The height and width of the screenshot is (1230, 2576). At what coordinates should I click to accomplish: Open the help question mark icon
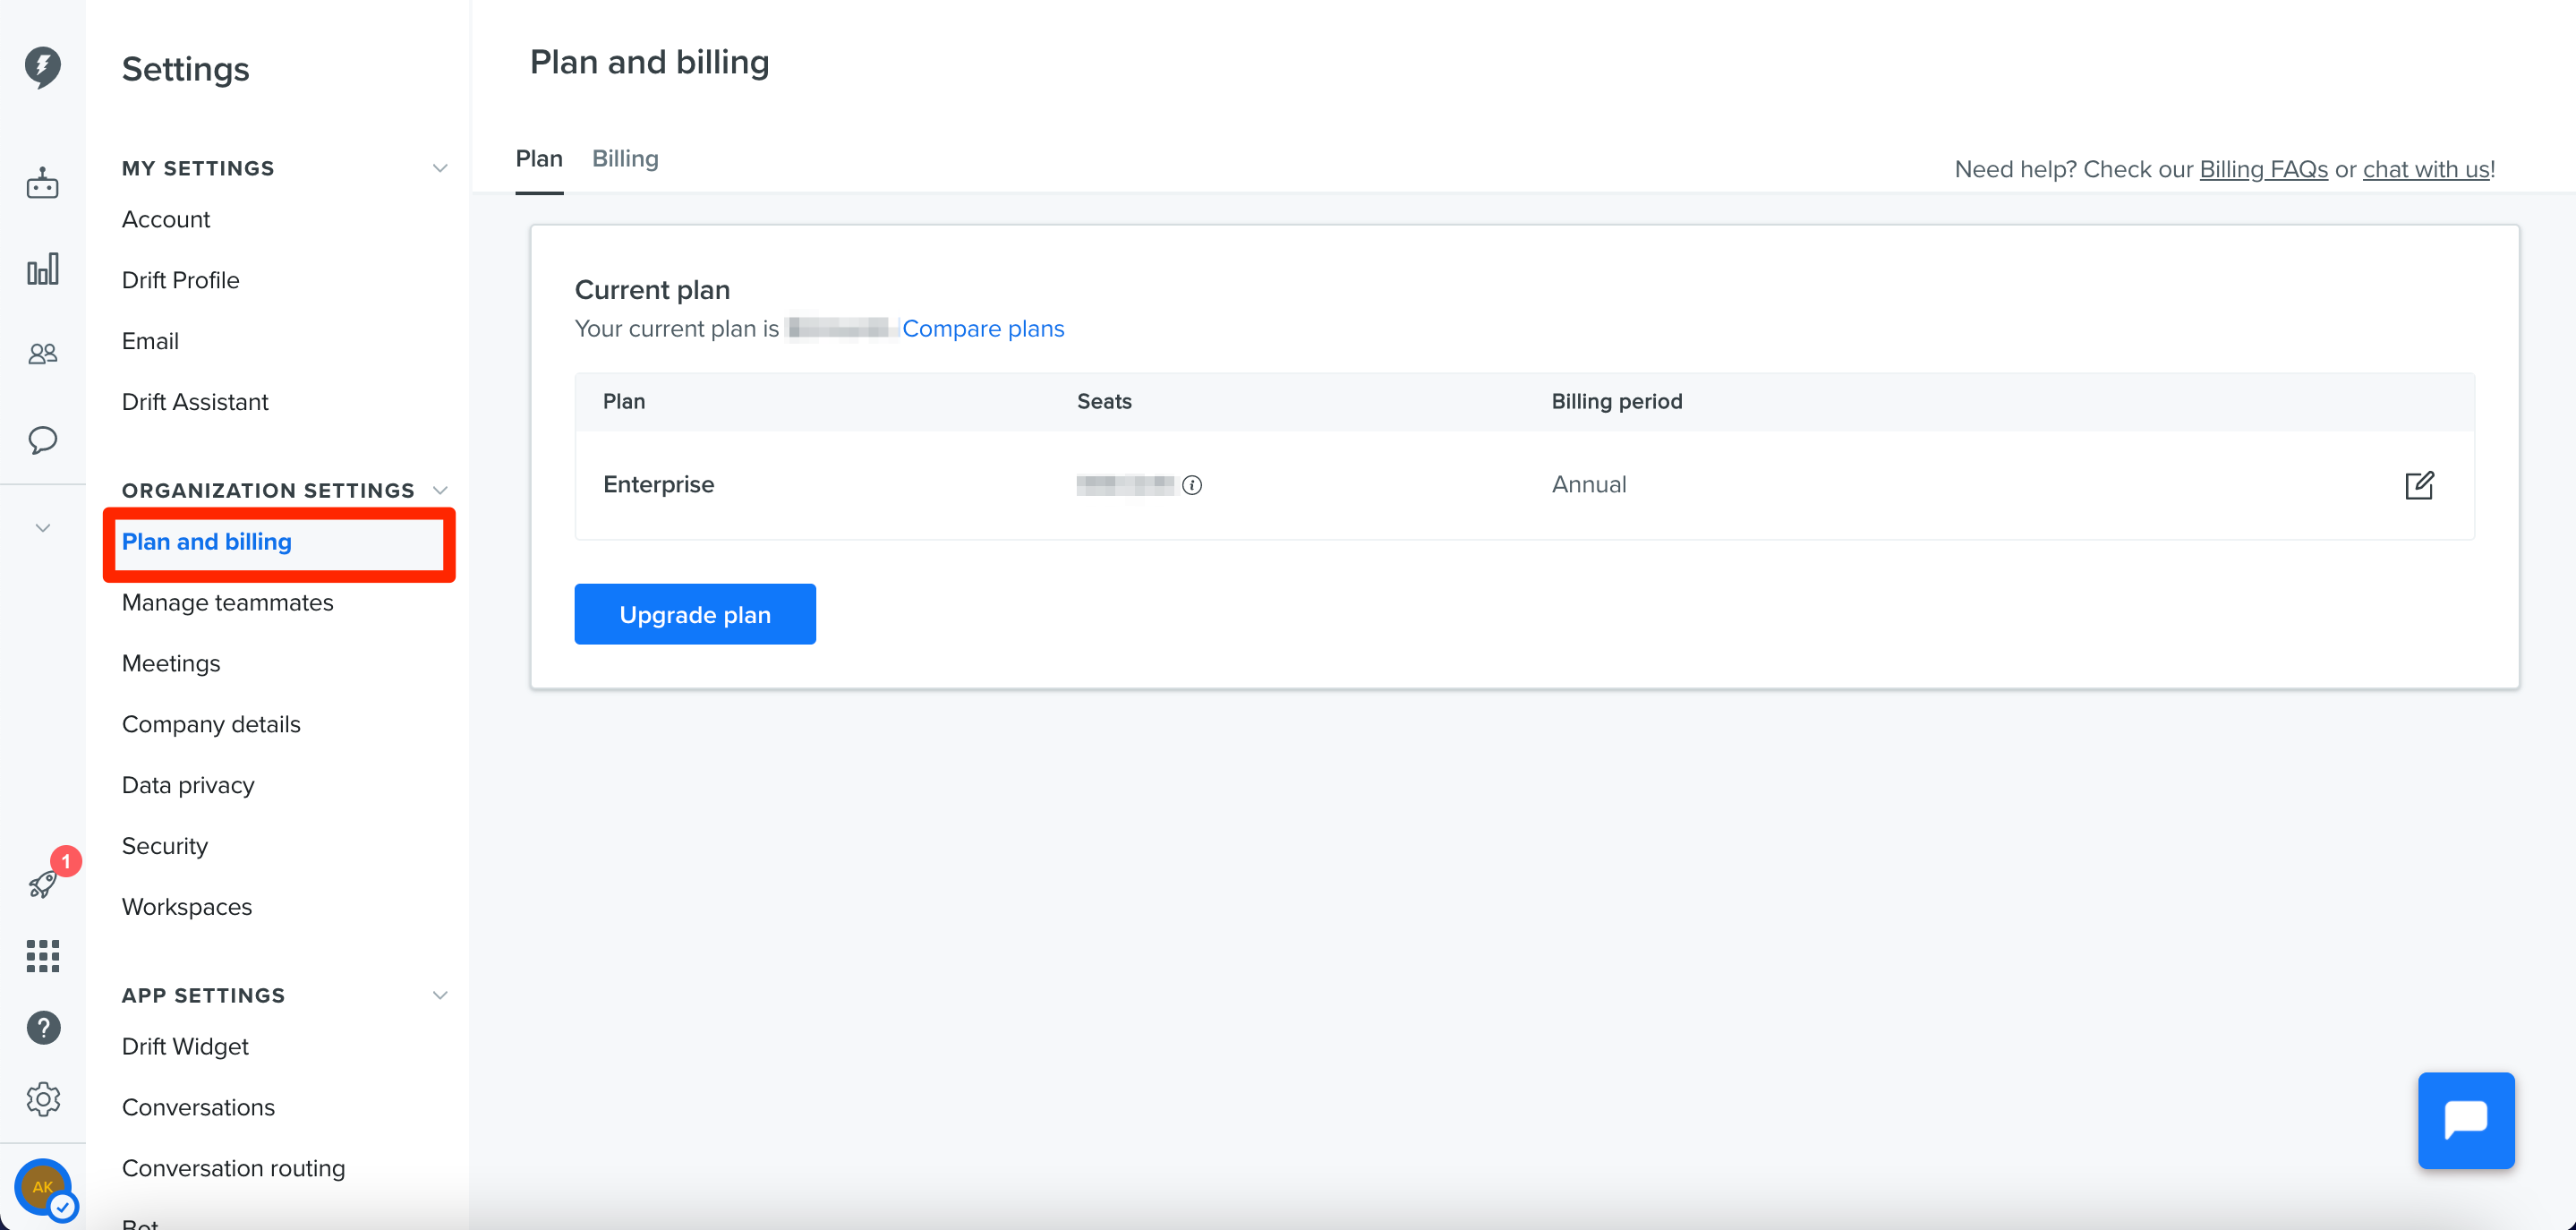pos(43,1028)
